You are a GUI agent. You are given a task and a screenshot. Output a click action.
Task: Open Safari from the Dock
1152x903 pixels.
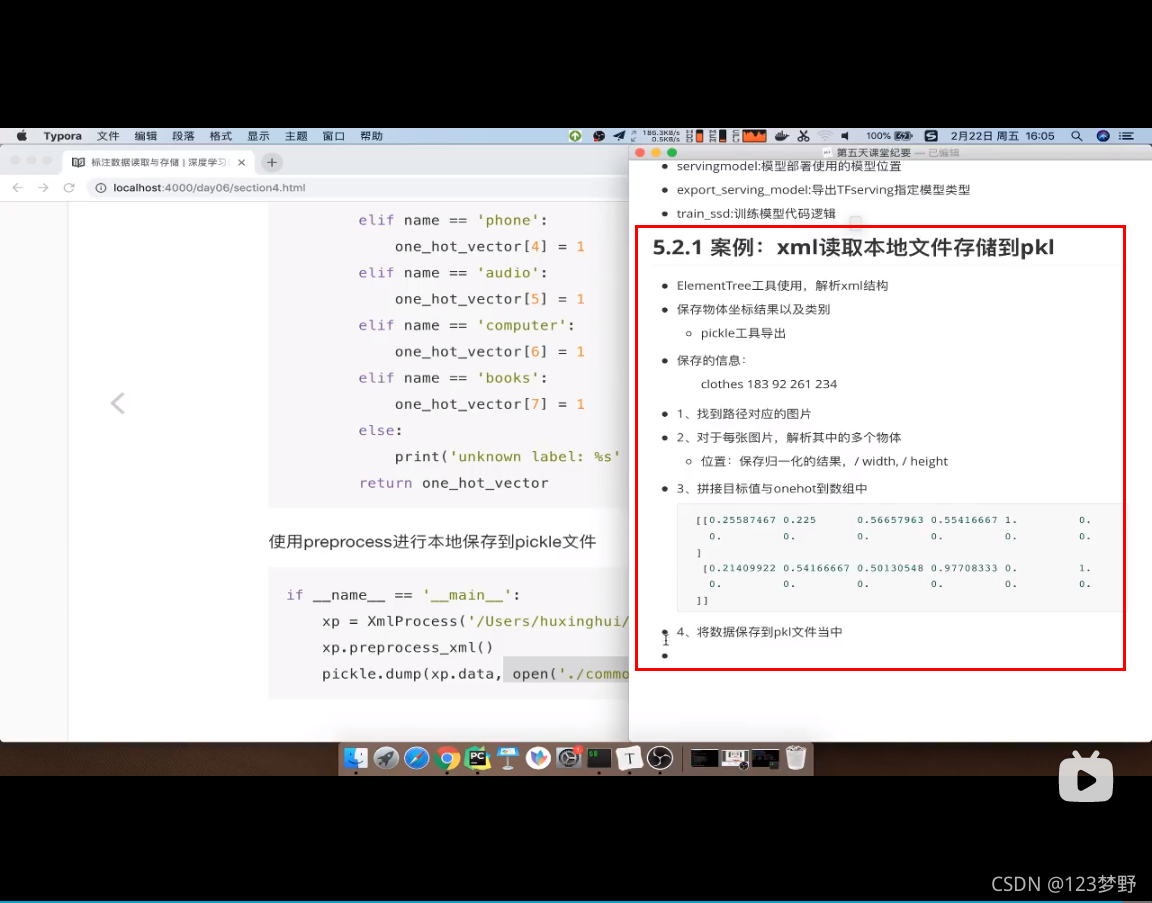click(417, 758)
